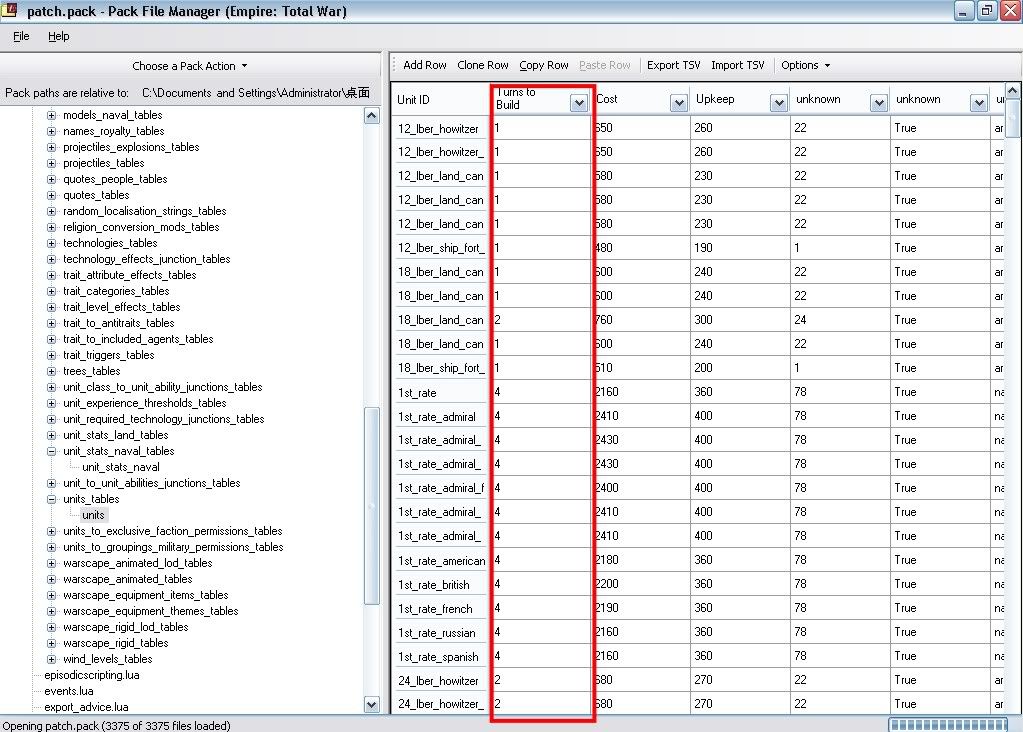The height and width of the screenshot is (732, 1023).
Task: Click the Pack File Manager title bar icon
Action: point(12,11)
